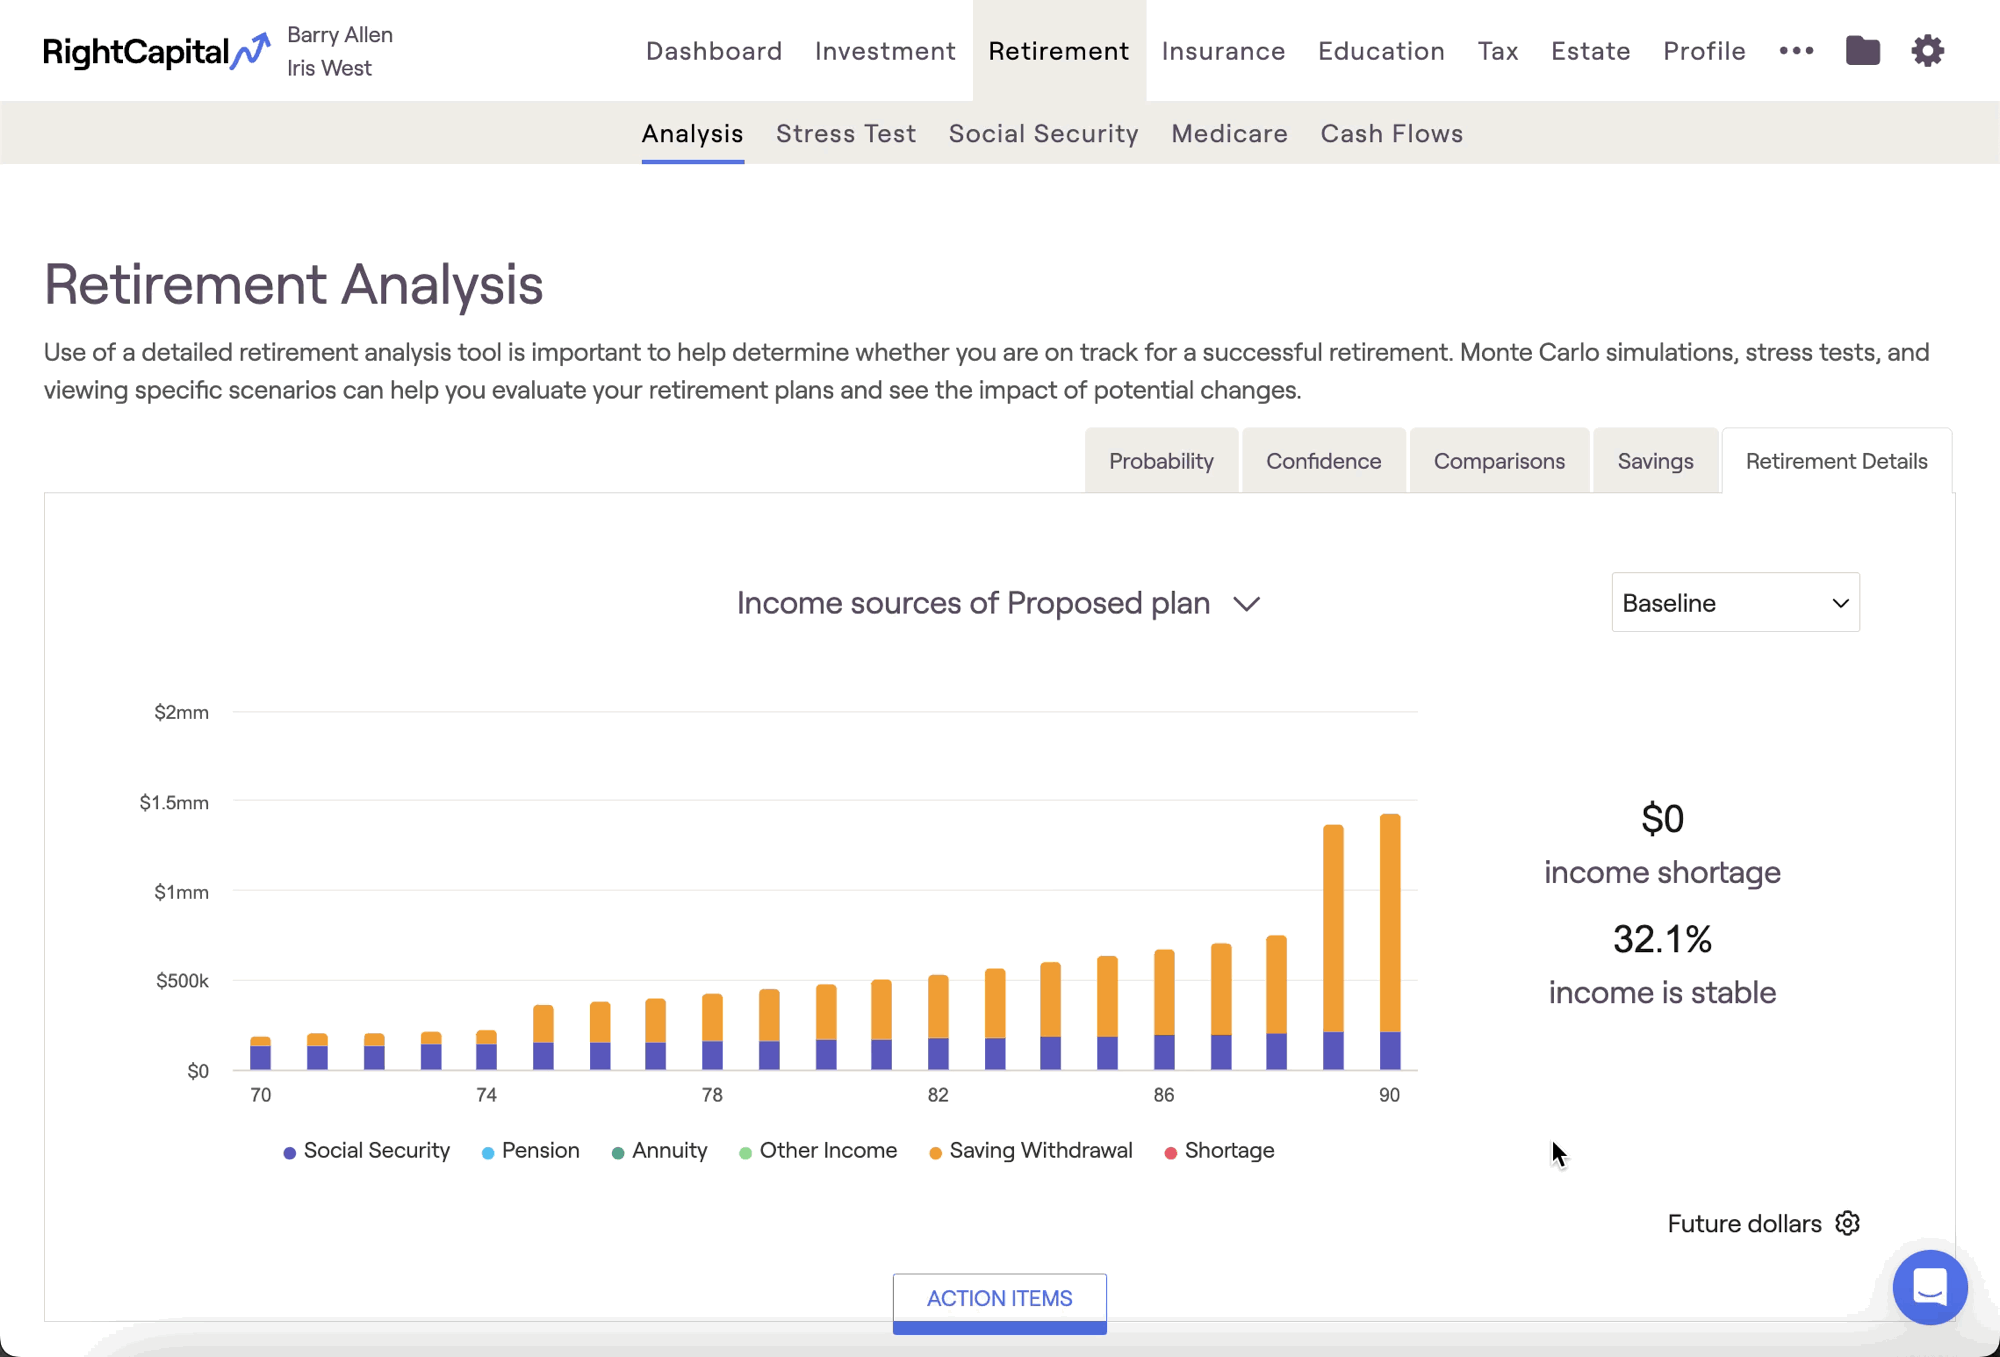This screenshot has height=1357, width=2000.
Task: Switch to the Stress Test subtab
Action: tap(846, 133)
